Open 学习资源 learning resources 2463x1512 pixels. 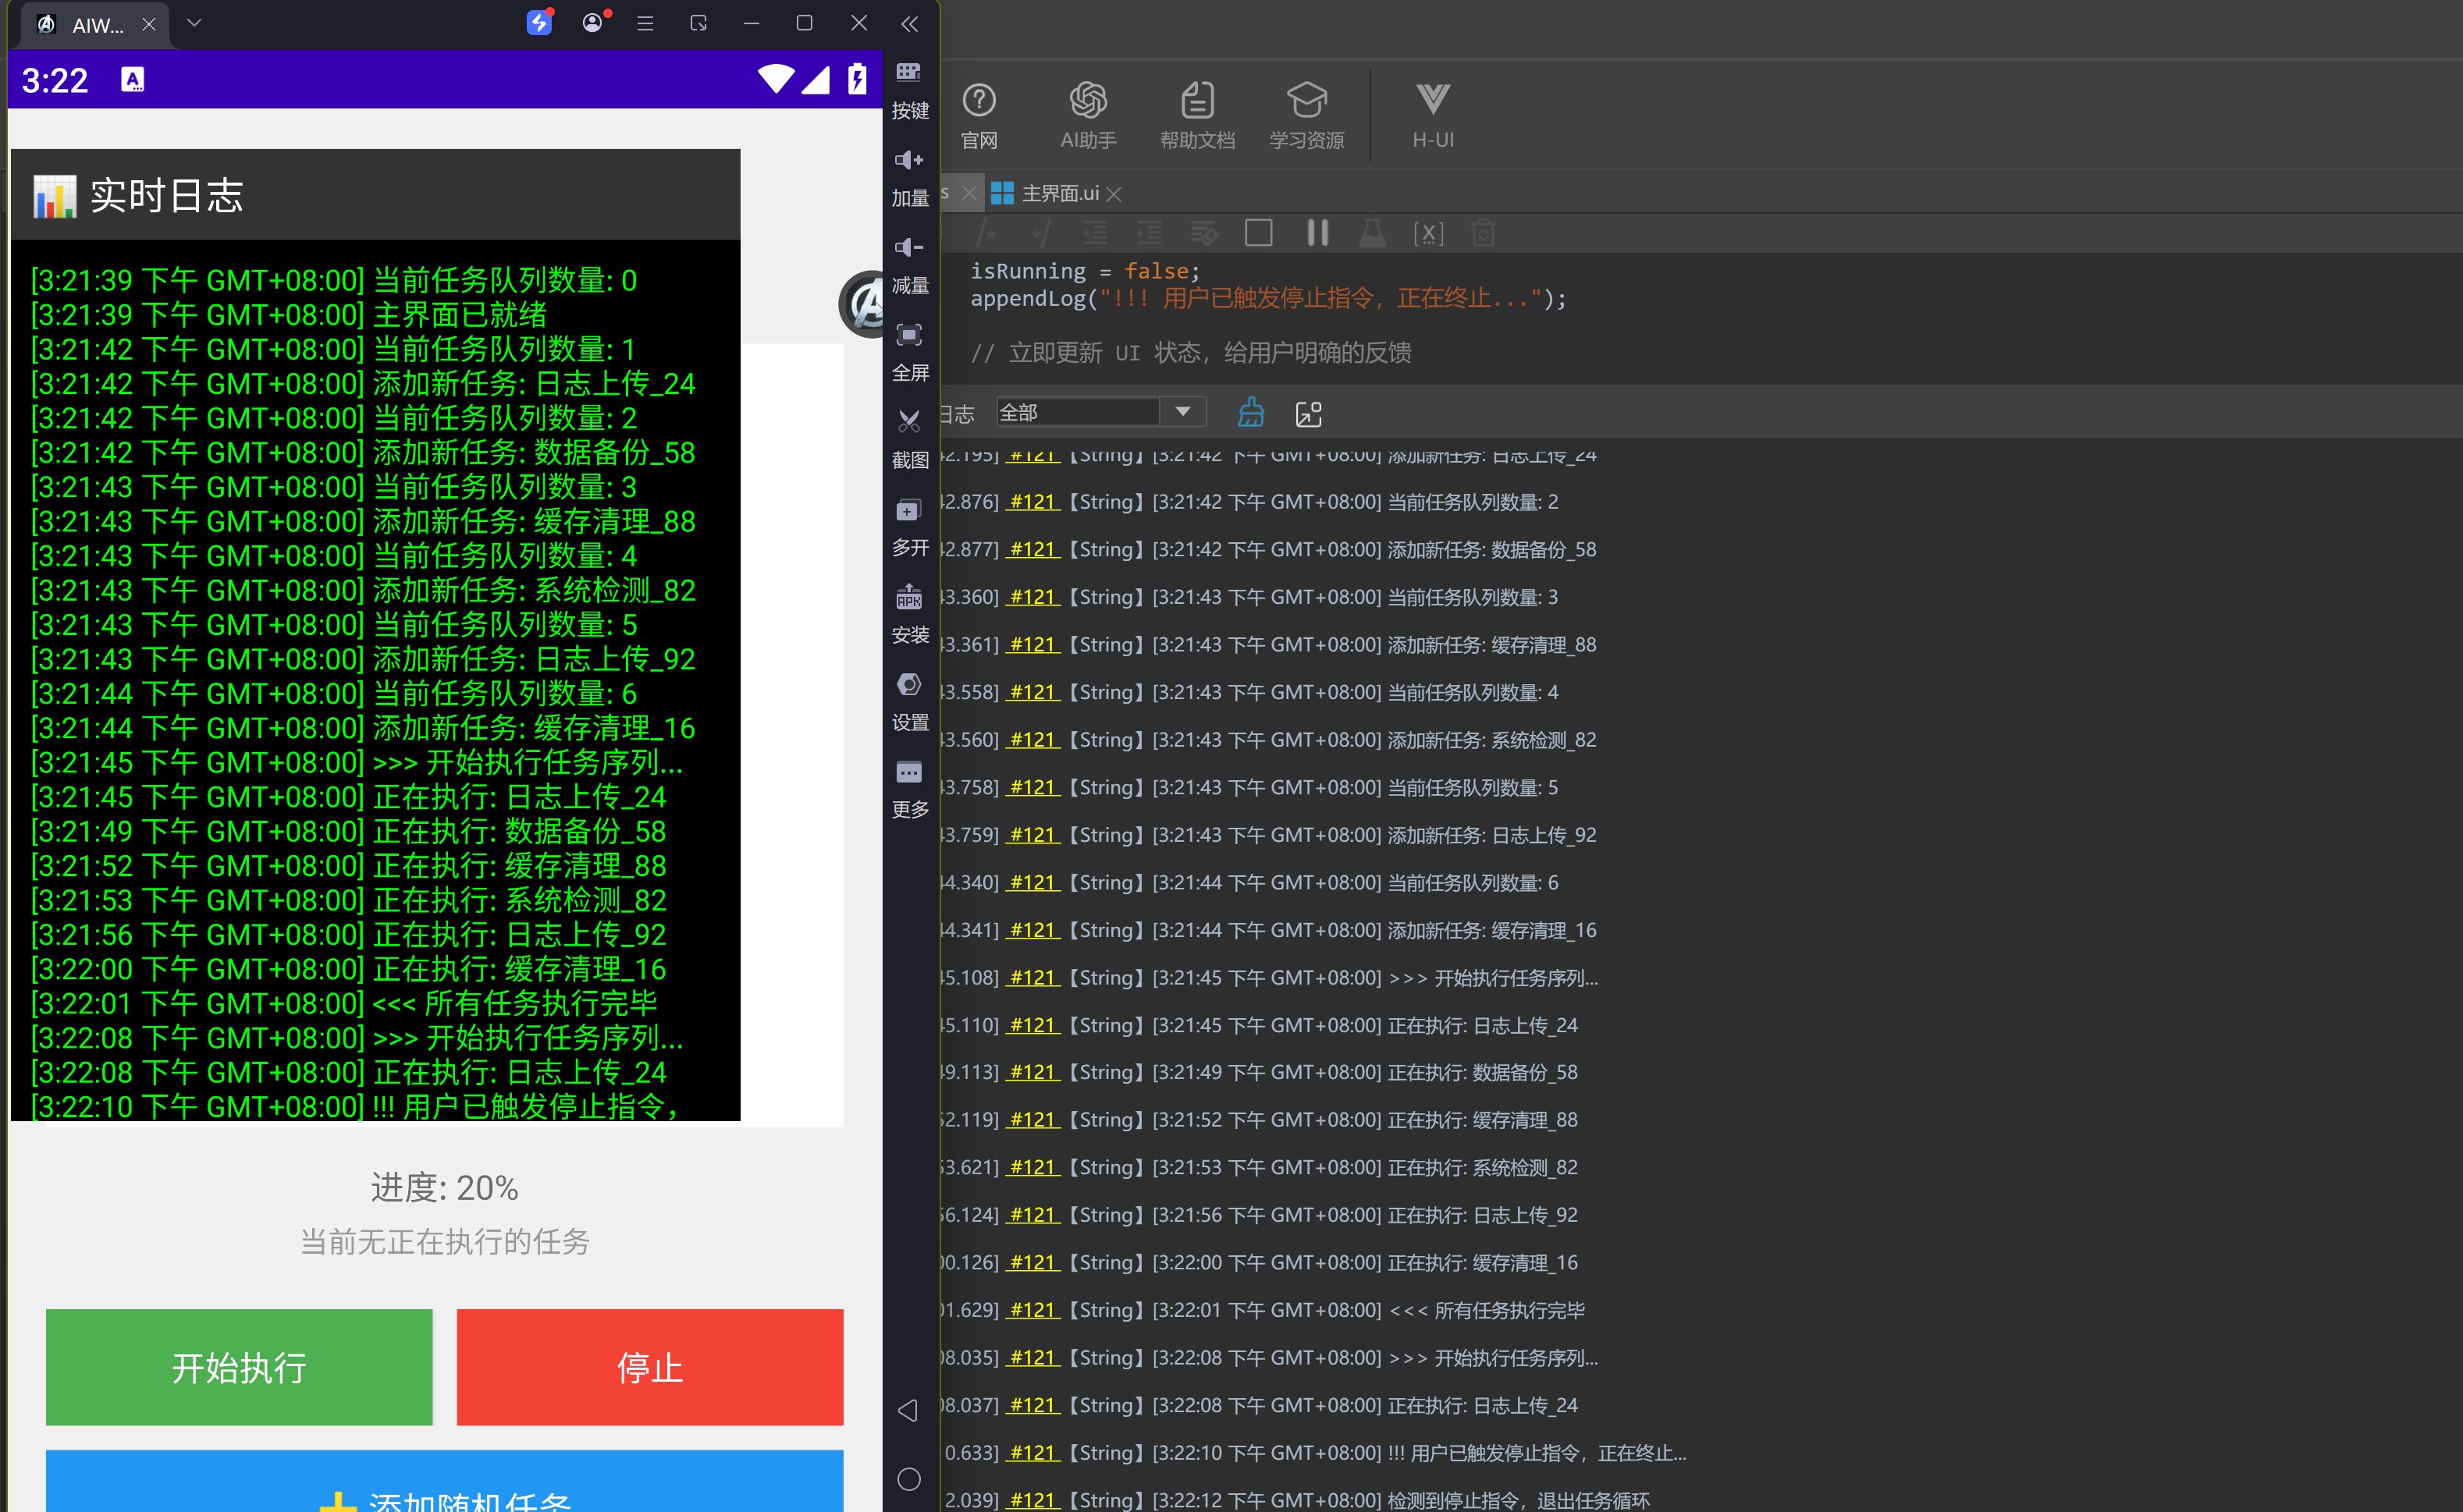click(x=1306, y=115)
